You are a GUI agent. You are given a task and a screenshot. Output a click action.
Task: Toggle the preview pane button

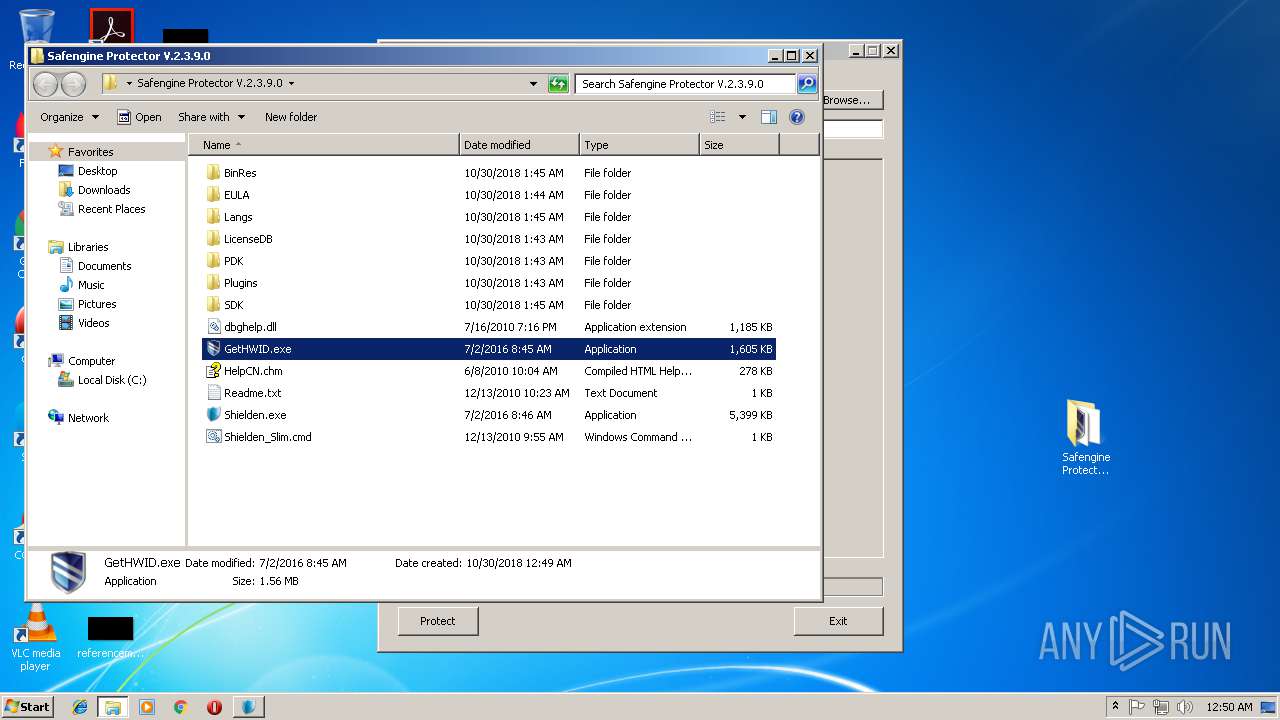(768, 117)
